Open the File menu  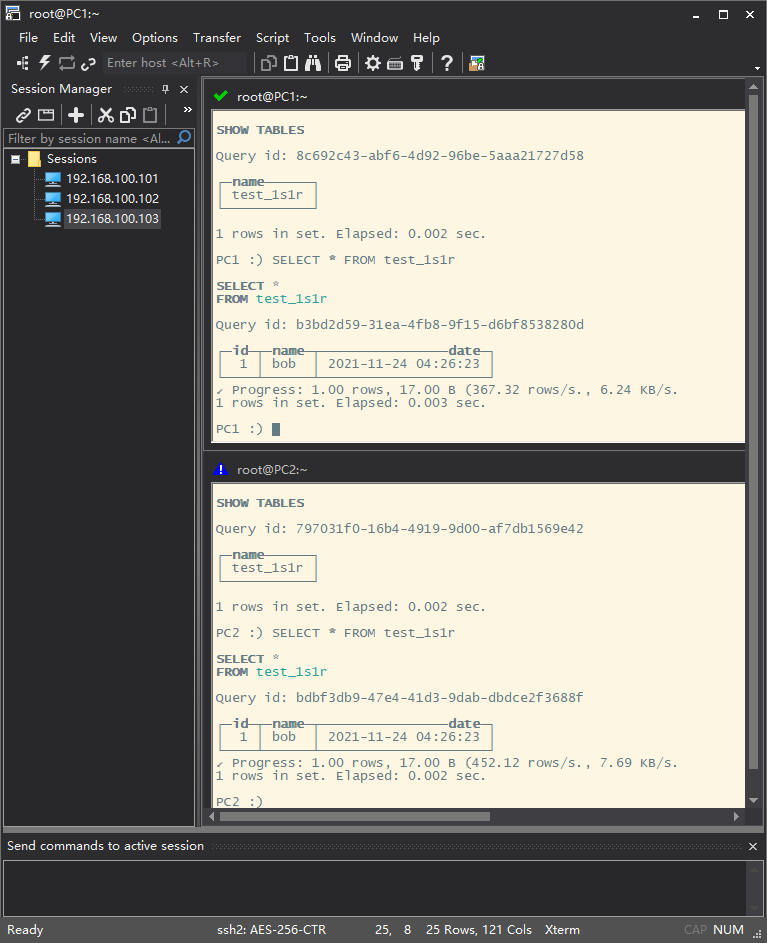click(28, 37)
